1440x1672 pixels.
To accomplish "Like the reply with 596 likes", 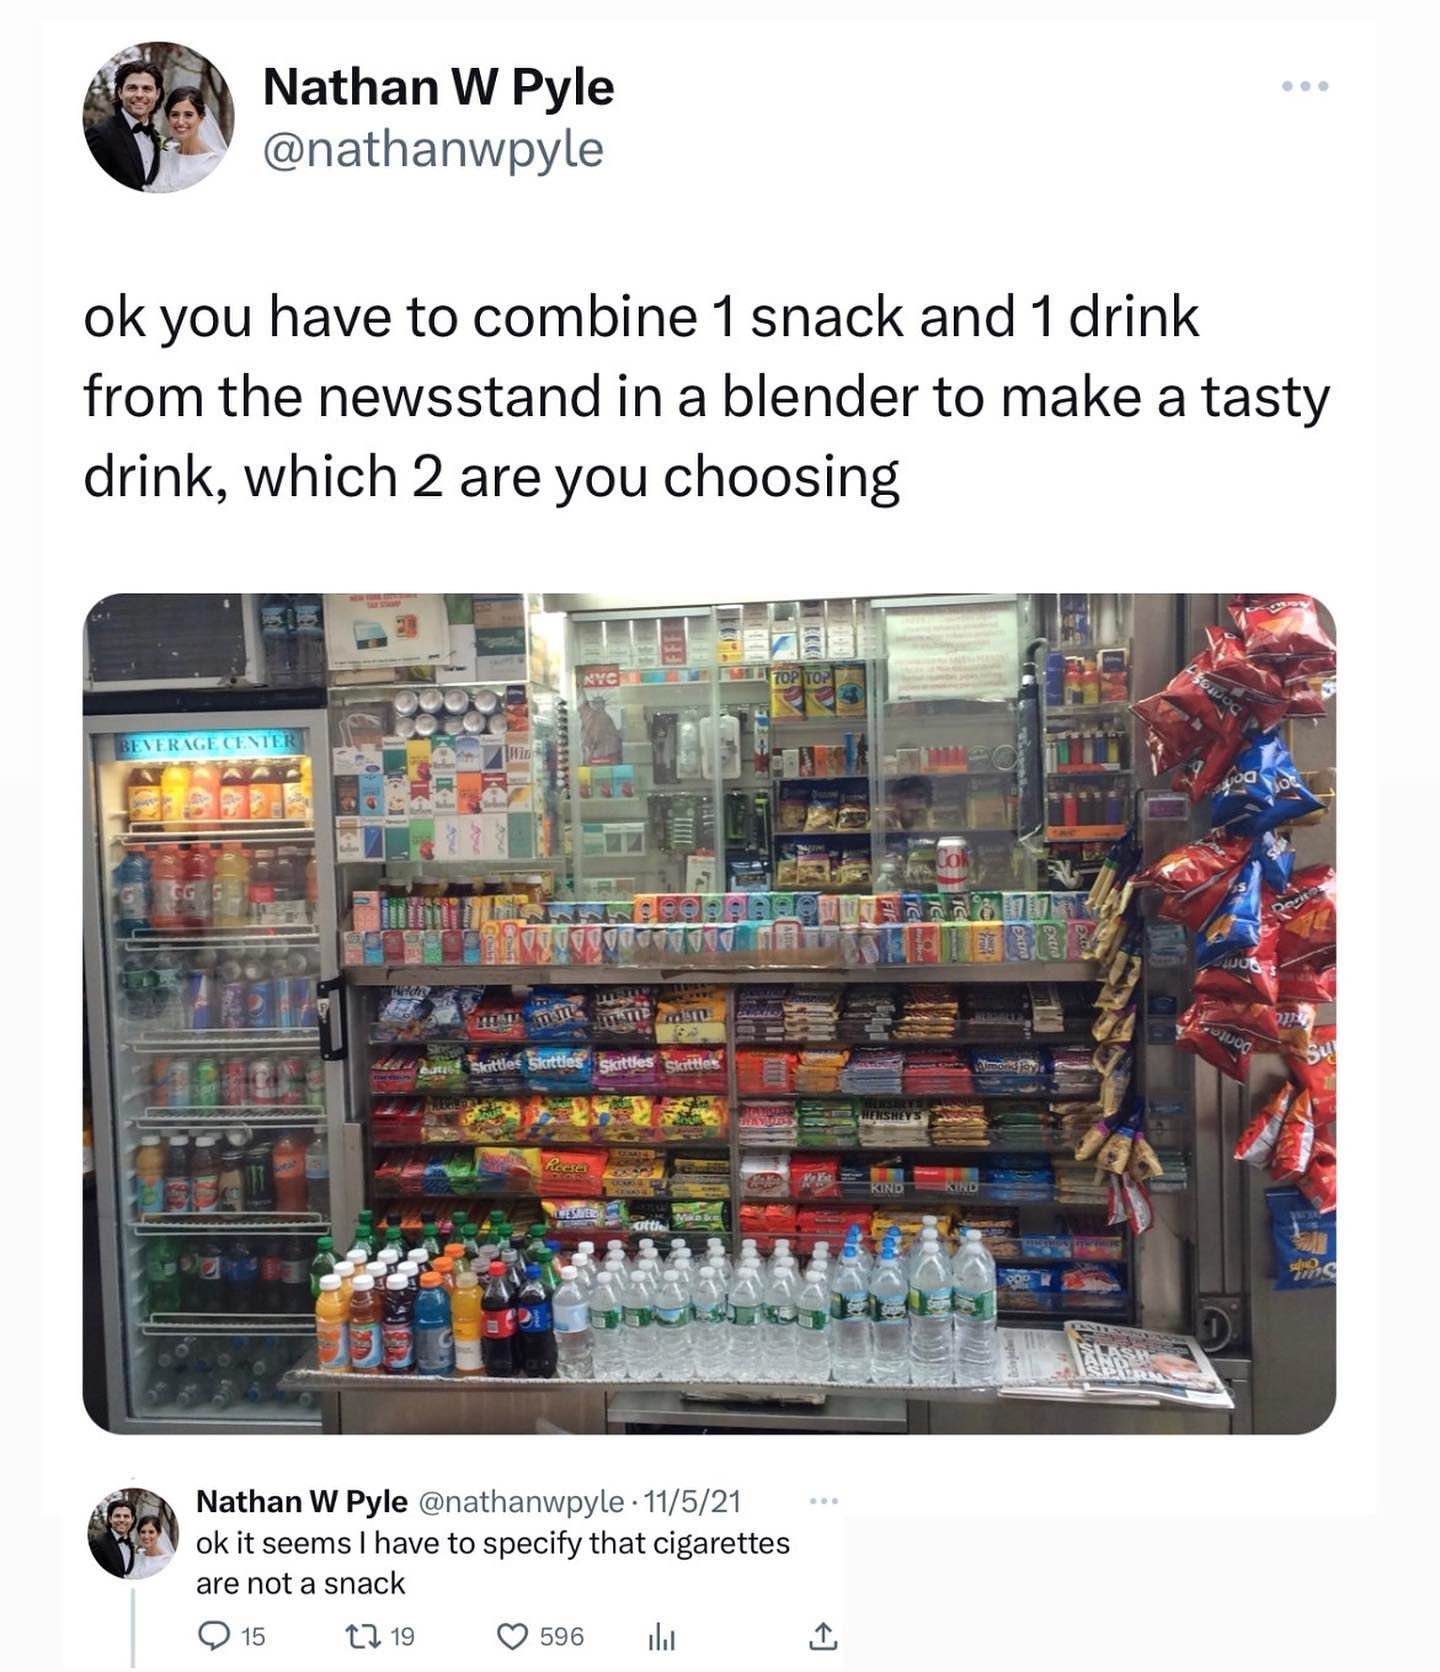I will (x=512, y=1636).
